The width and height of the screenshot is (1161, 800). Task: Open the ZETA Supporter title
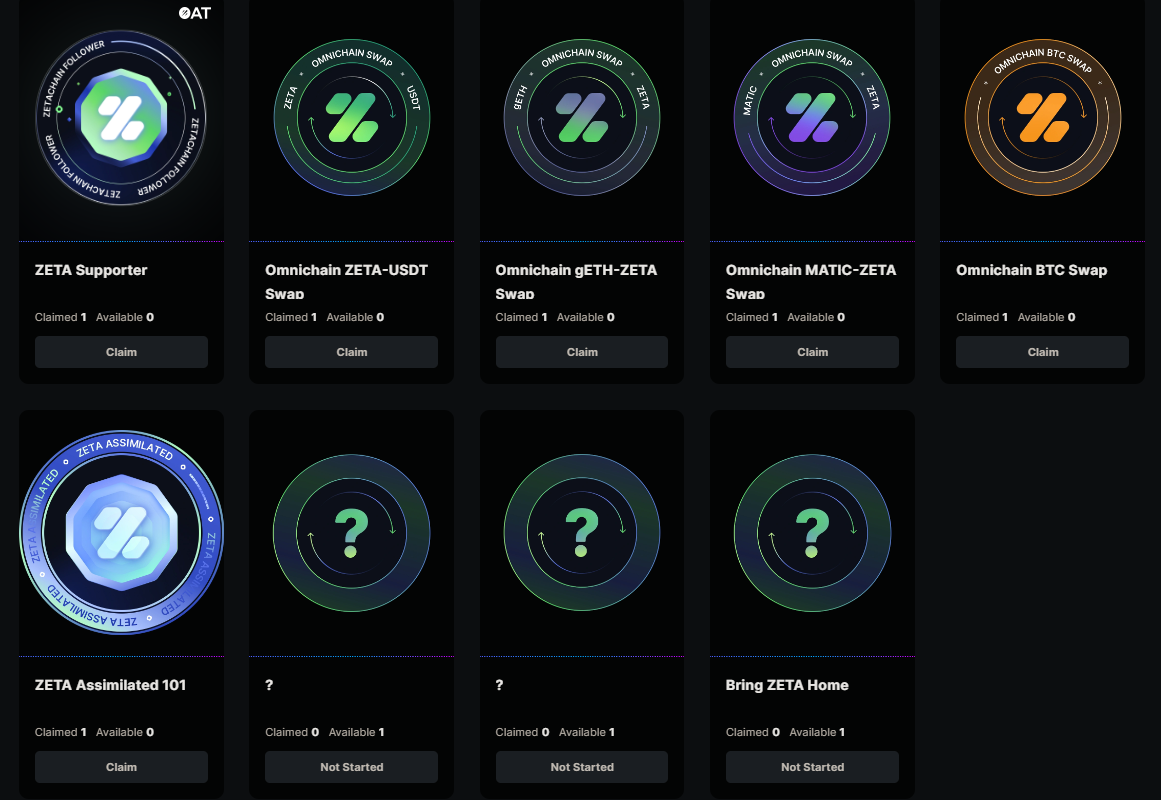coord(91,270)
